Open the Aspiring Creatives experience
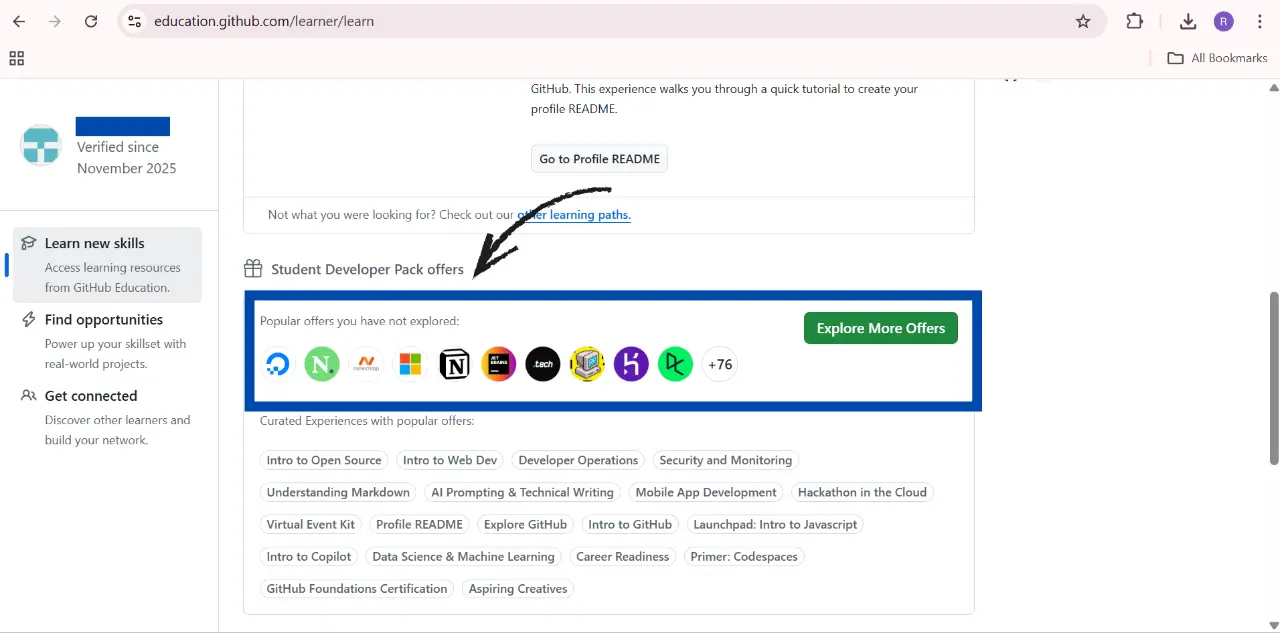Viewport: 1280px width, 633px height. click(518, 588)
